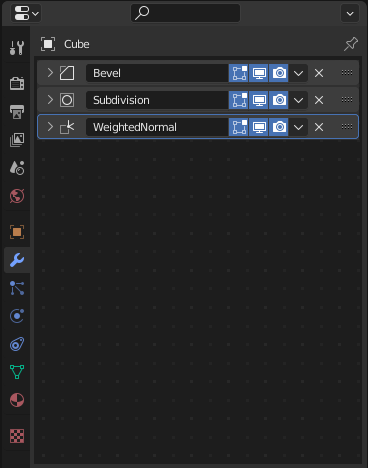Expand the WeightedNormal modifier panel
The image size is (368, 468).
pyautogui.click(x=50, y=127)
